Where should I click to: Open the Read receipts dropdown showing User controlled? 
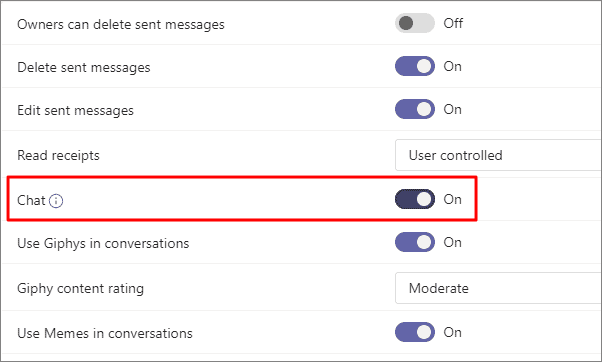498,155
